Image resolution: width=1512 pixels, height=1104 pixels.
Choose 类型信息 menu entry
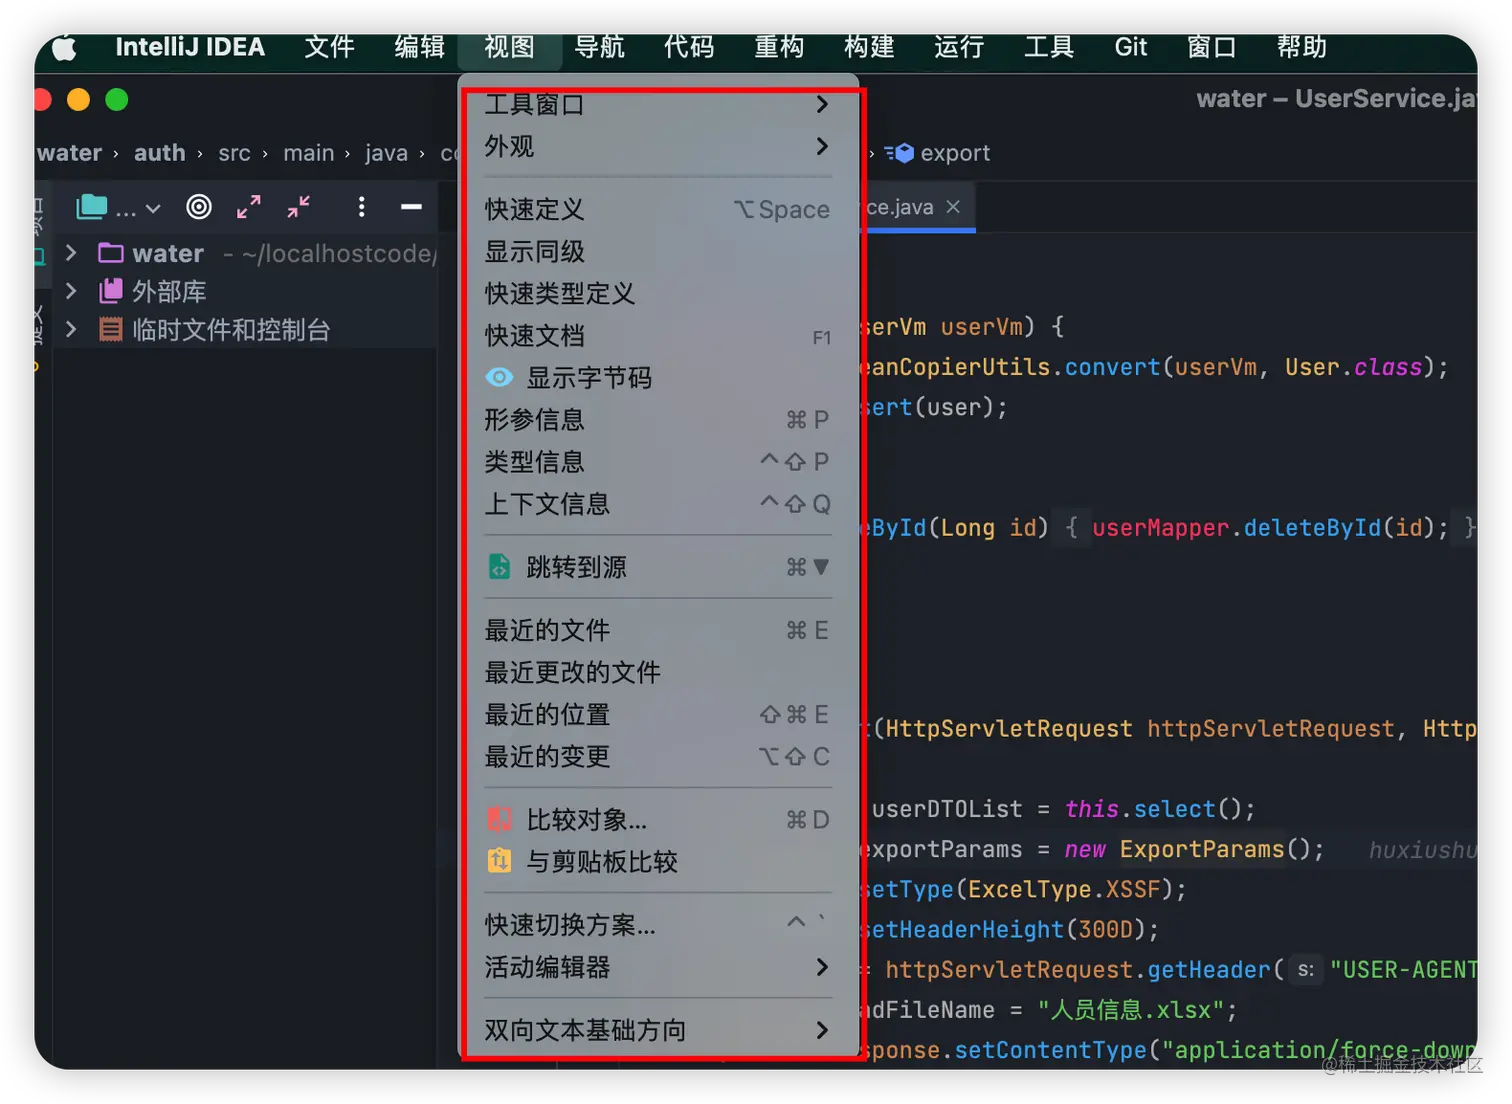(659, 462)
